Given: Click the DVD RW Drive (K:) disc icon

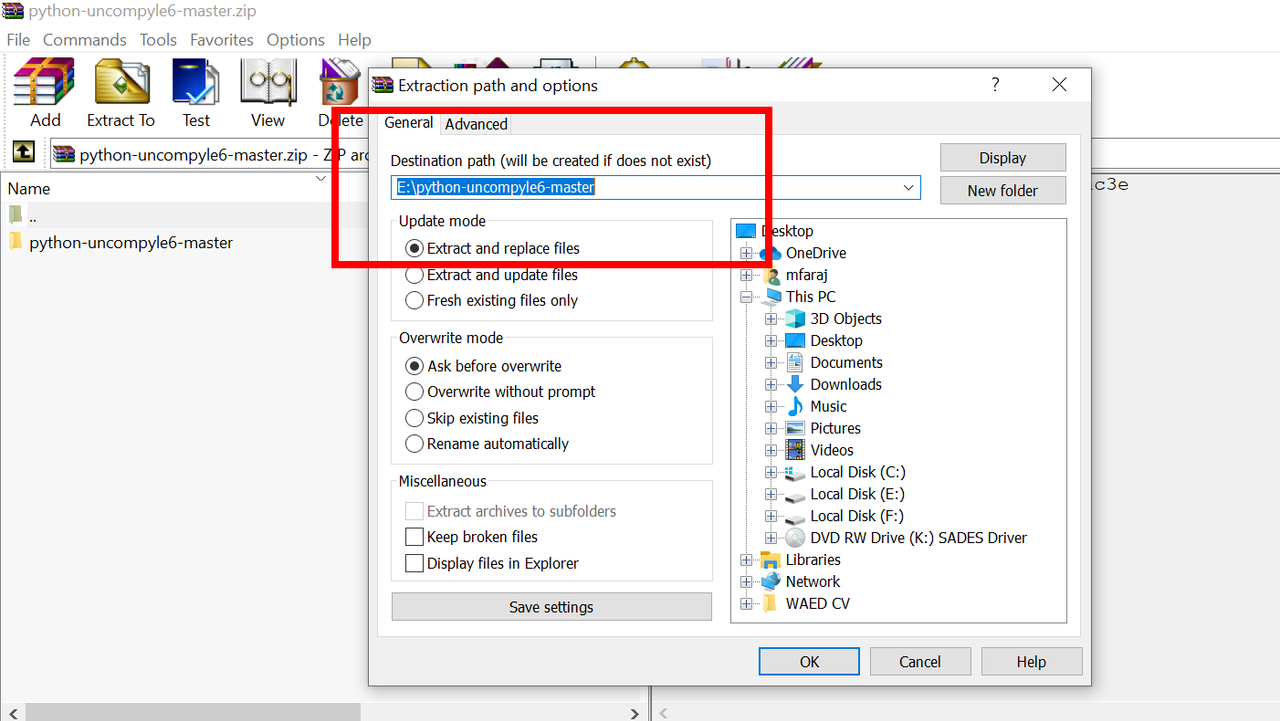Looking at the screenshot, I should [x=795, y=538].
